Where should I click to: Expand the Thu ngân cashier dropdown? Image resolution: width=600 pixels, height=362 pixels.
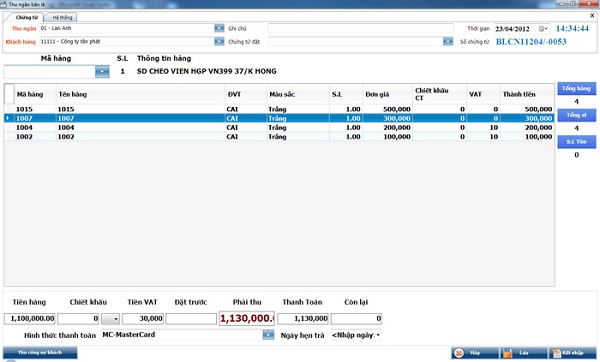click(219, 28)
